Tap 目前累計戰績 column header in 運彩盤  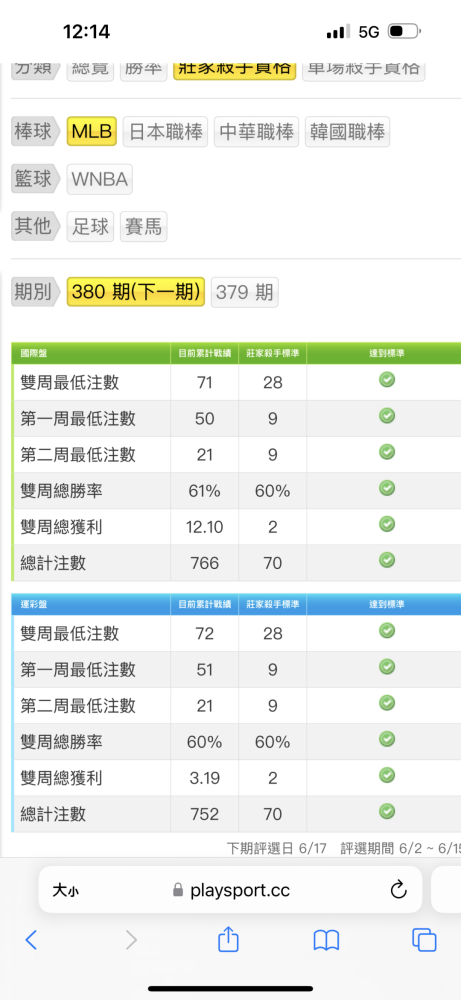pos(205,604)
